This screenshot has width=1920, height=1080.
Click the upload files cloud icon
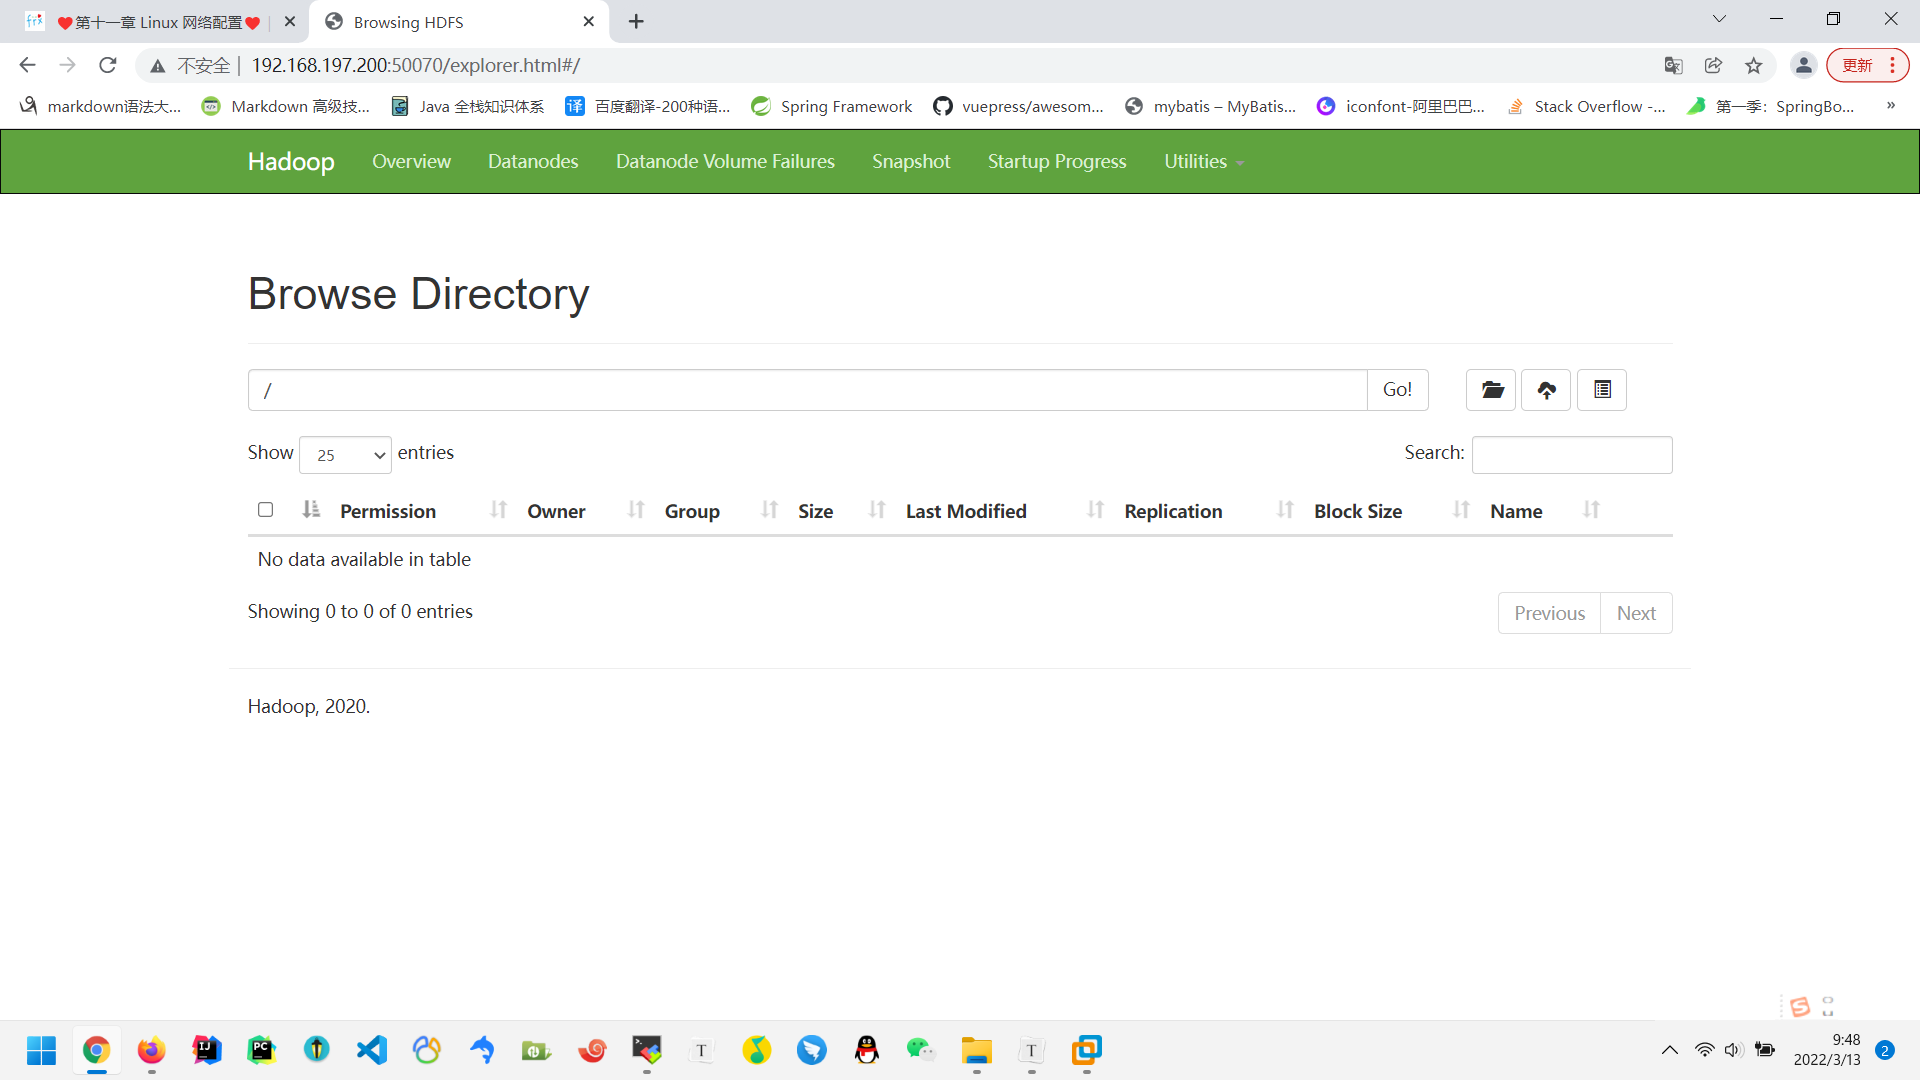pos(1546,390)
